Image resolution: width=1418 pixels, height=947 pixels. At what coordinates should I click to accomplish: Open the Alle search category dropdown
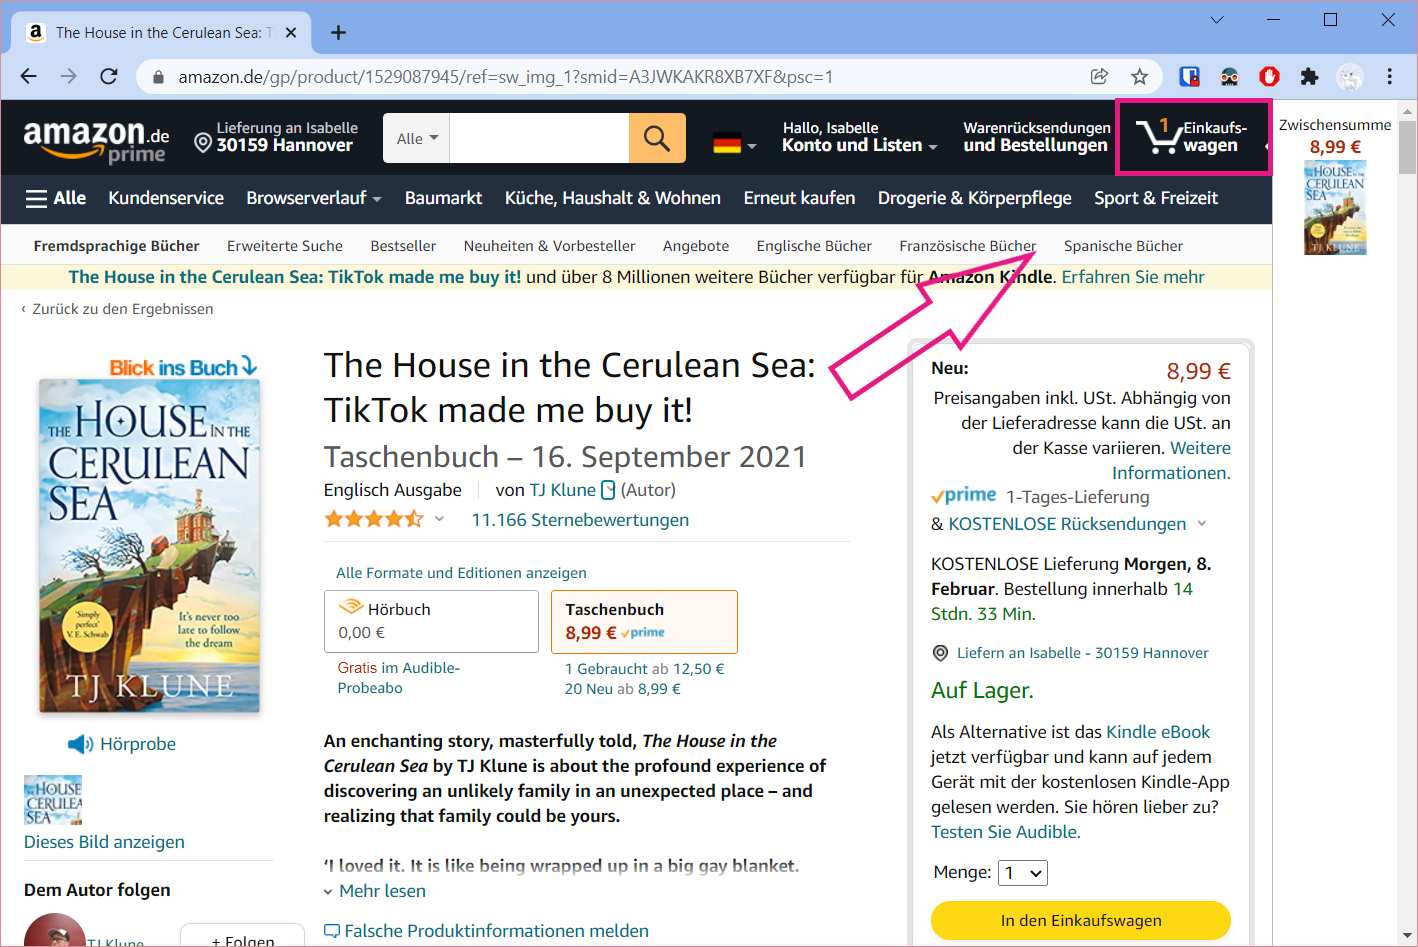tap(417, 138)
